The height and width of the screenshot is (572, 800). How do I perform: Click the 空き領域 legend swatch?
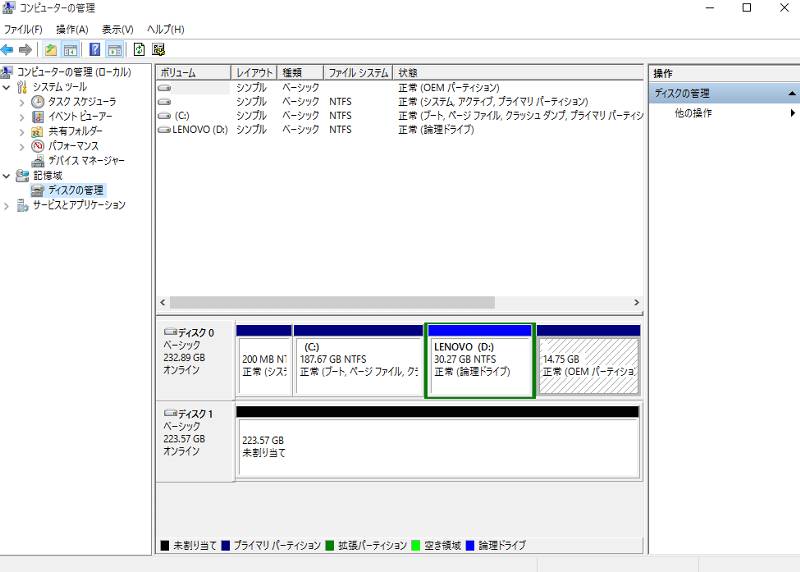(x=415, y=545)
